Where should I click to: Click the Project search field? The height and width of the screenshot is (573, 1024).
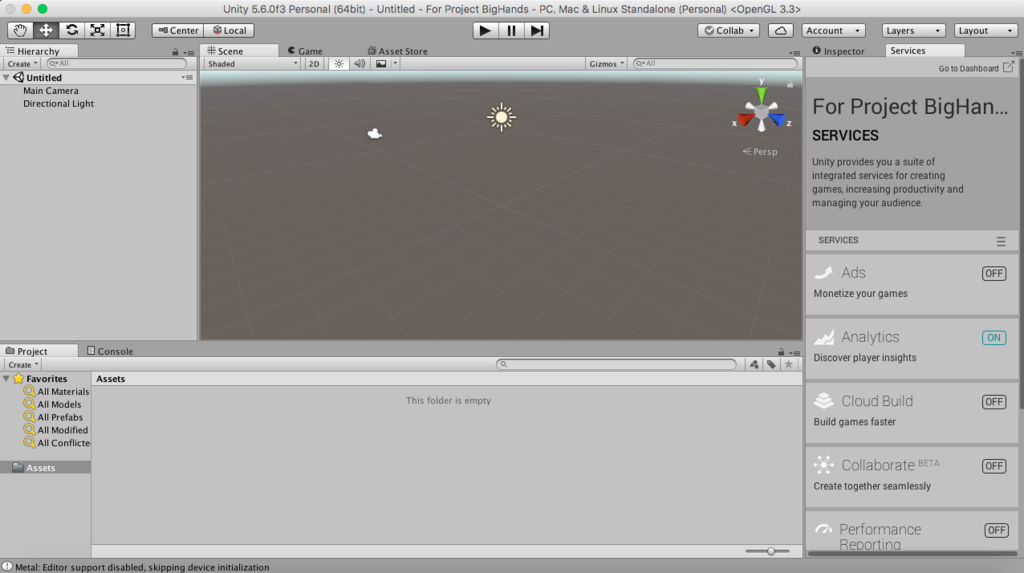click(x=616, y=364)
